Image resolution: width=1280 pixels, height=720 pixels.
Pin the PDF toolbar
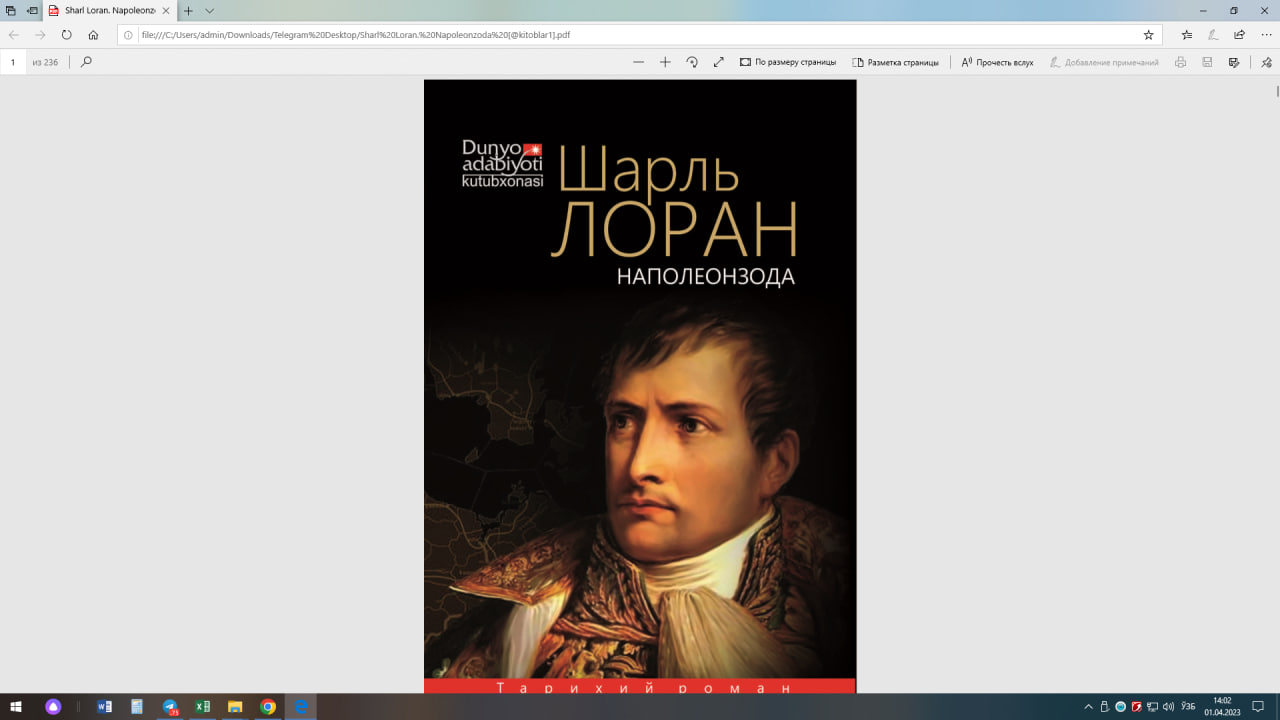point(1266,62)
